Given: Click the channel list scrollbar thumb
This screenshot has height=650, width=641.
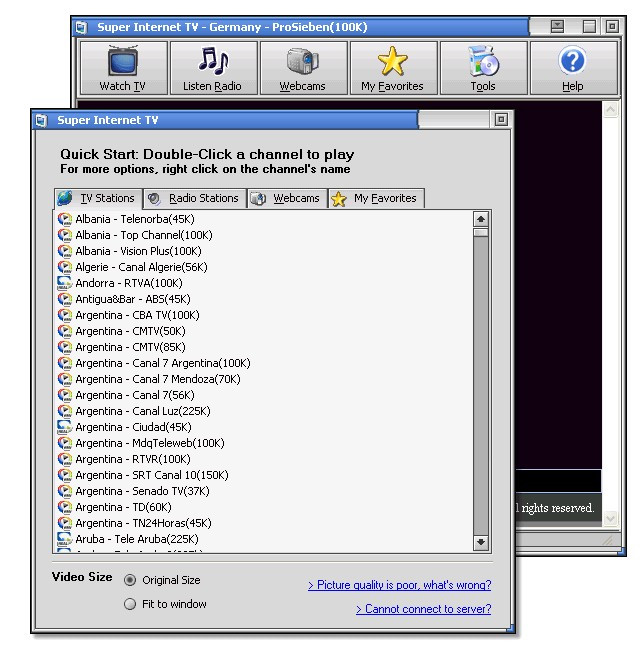Looking at the screenshot, I should tap(481, 233).
